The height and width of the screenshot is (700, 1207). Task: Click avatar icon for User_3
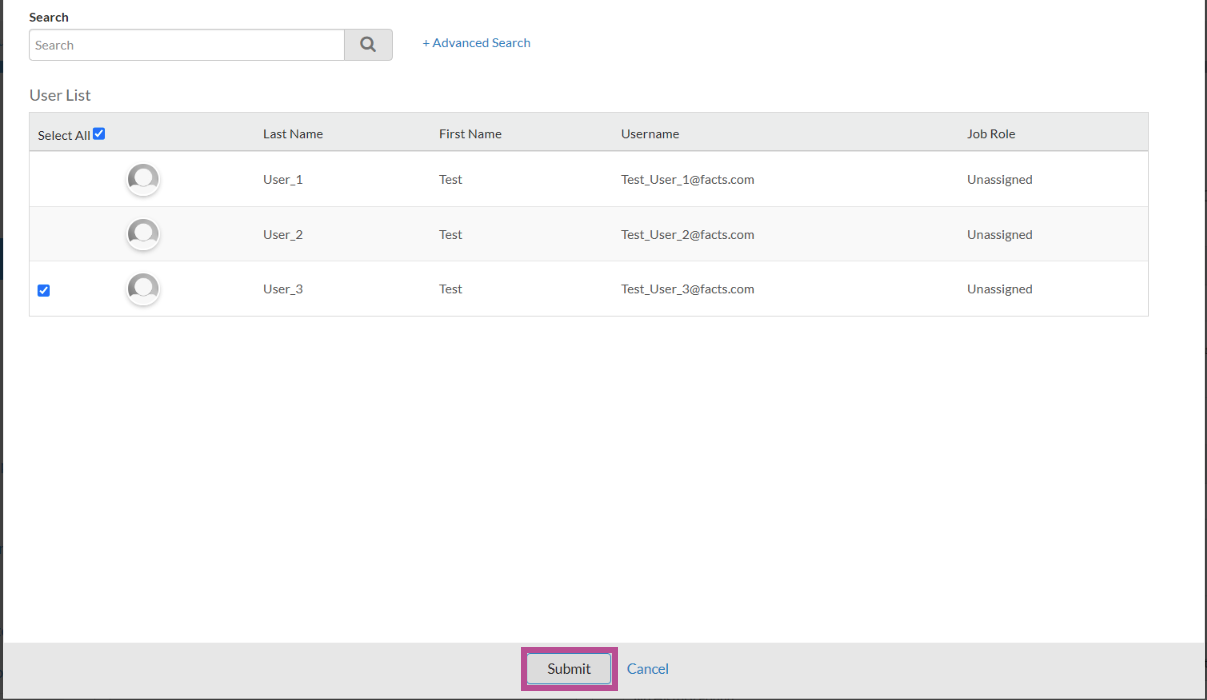[143, 289]
